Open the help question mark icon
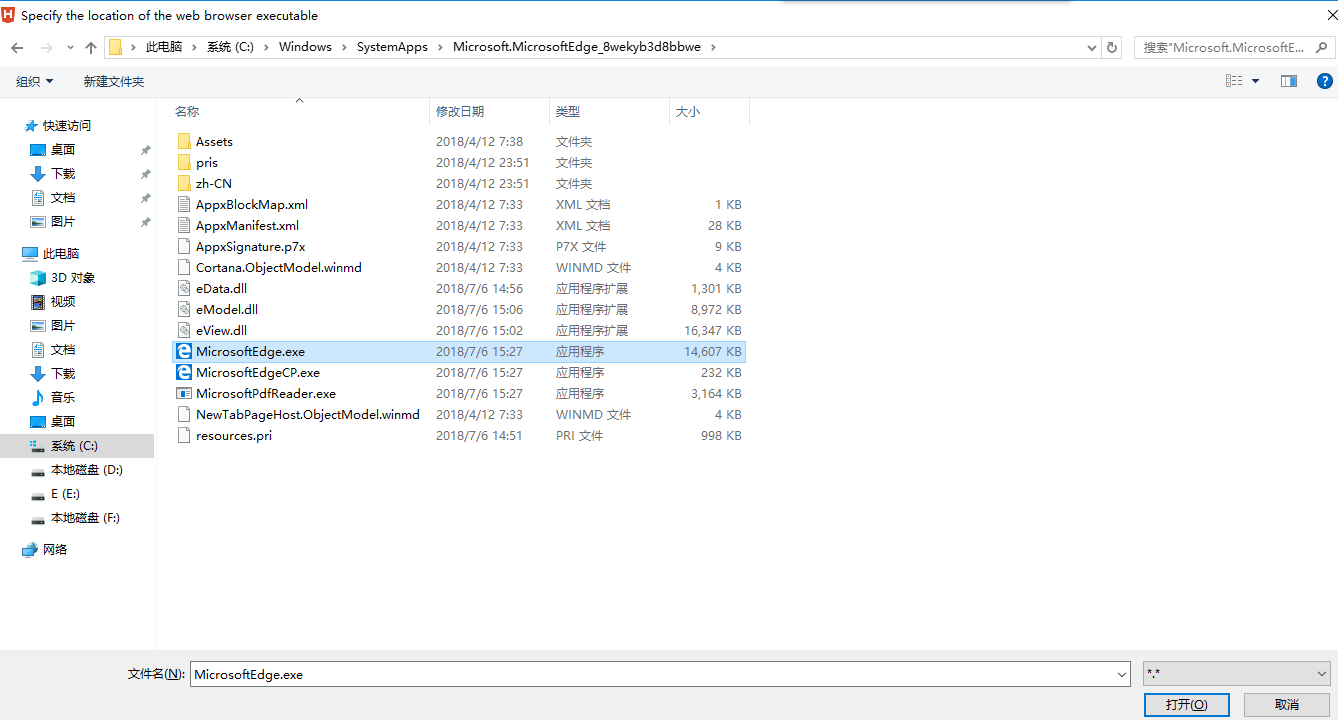Screen dimensions: 1338x720 click(x=1323, y=81)
